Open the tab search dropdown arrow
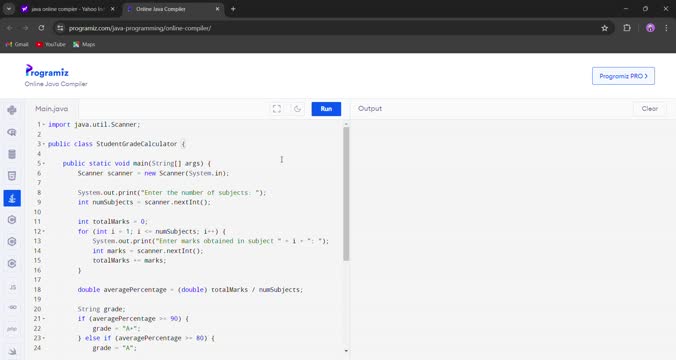This screenshot has width=676, height=360. 9,9
